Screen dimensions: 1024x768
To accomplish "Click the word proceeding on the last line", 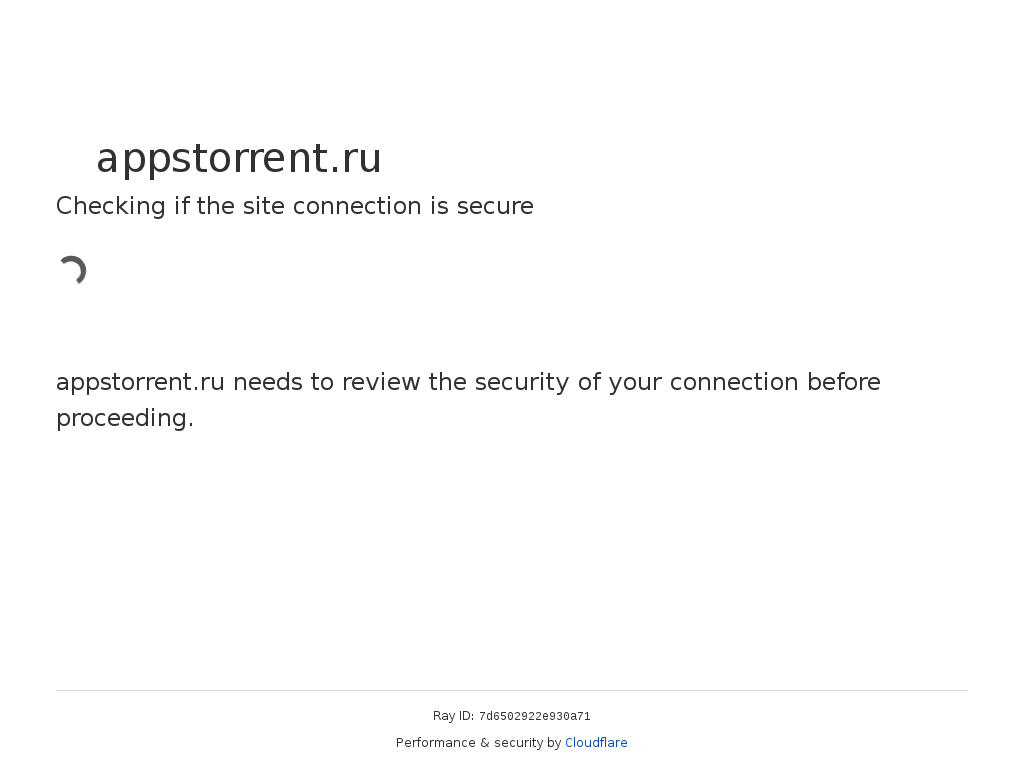I will point(121,419).
